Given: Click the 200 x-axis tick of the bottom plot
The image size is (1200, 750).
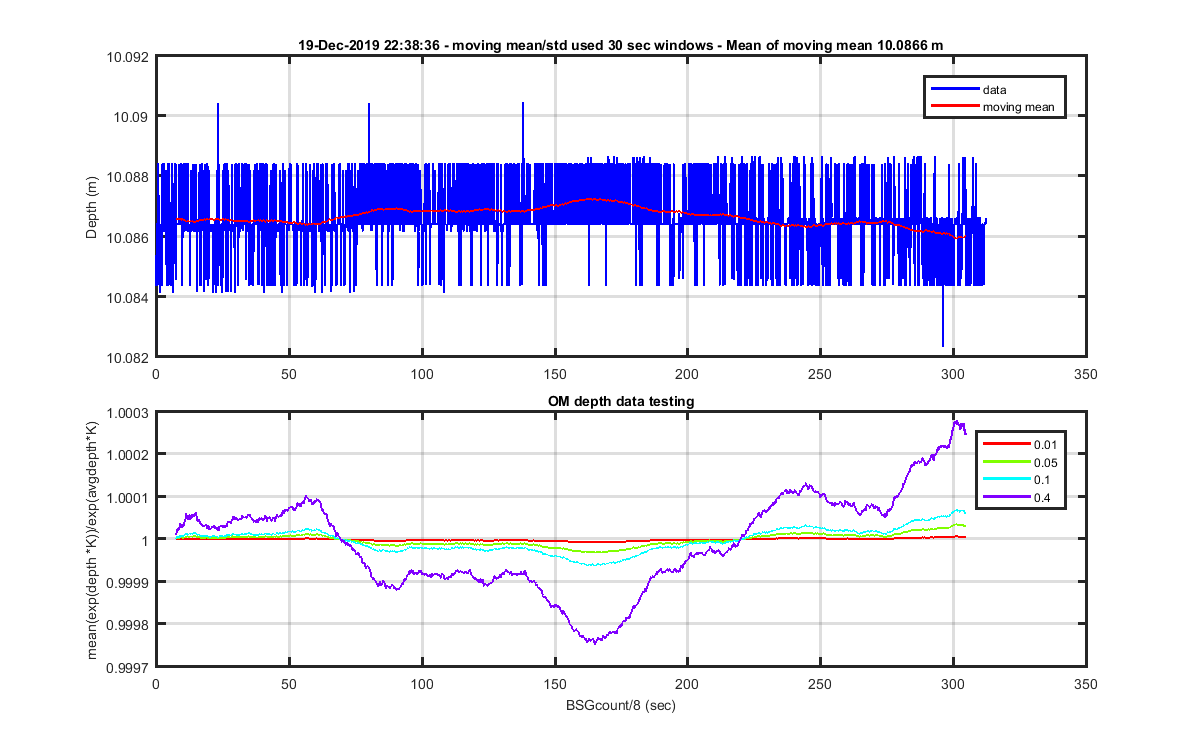Looking at the screenshot, I should tap(687, 684).
